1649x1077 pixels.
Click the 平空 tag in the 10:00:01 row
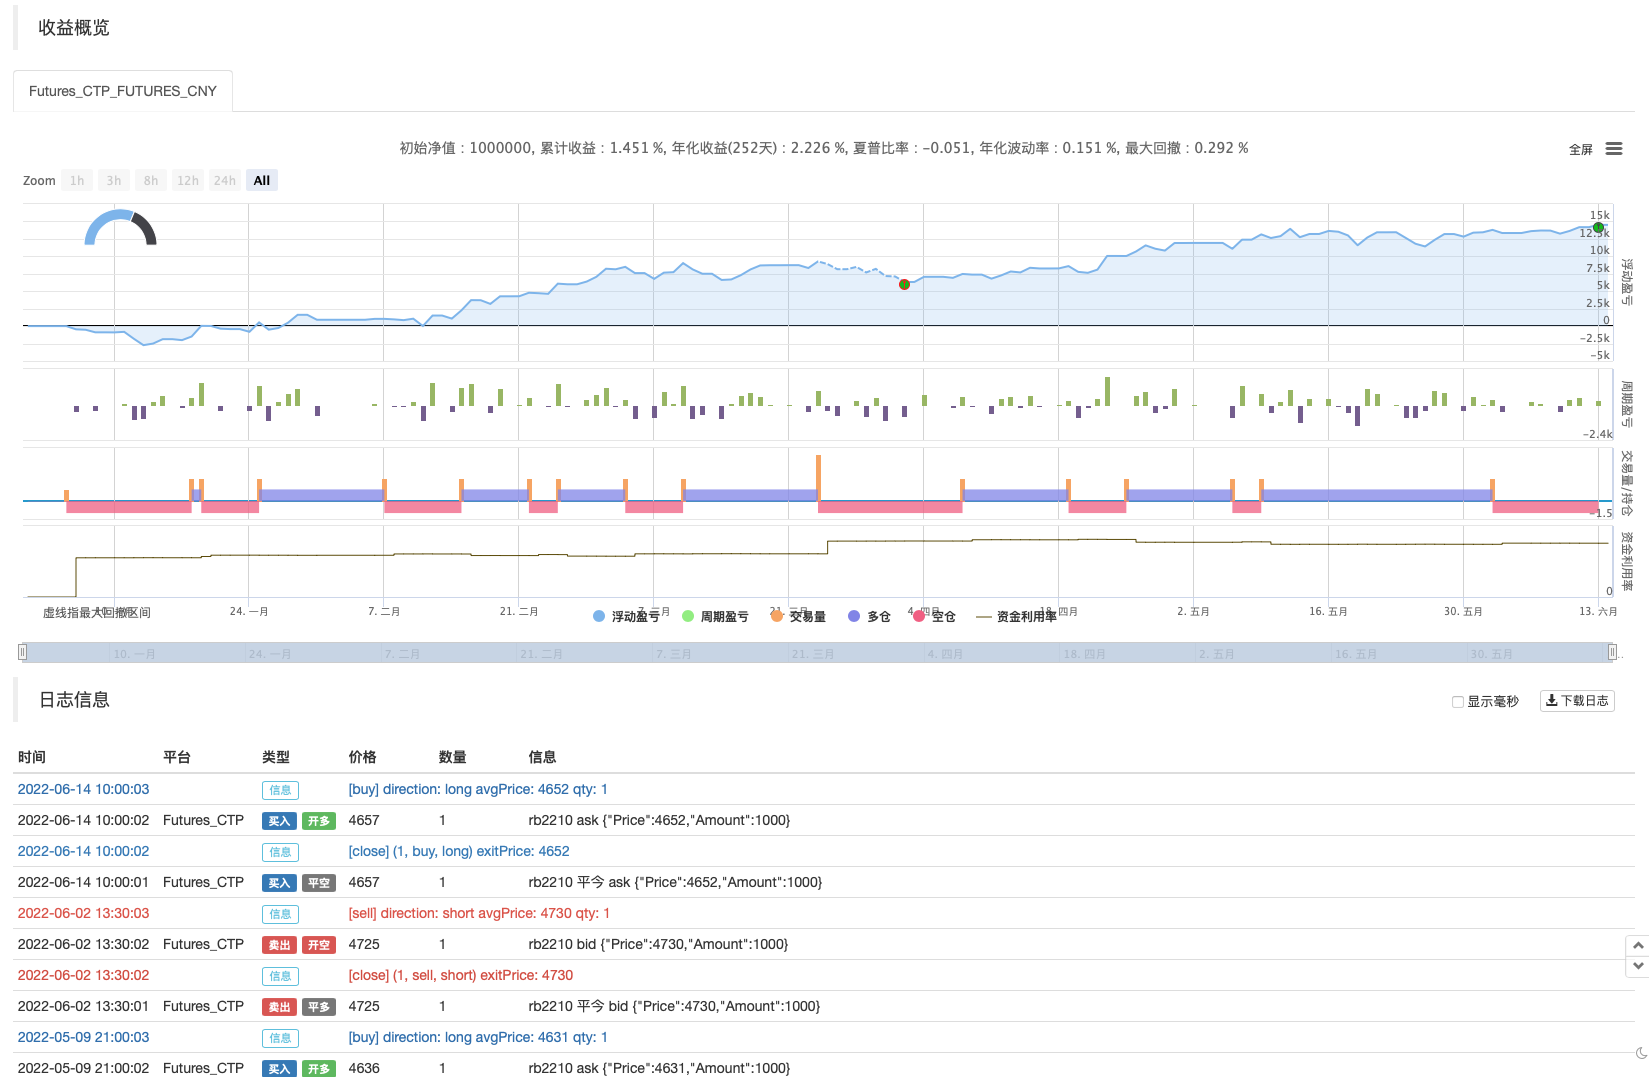pos(319,883)
